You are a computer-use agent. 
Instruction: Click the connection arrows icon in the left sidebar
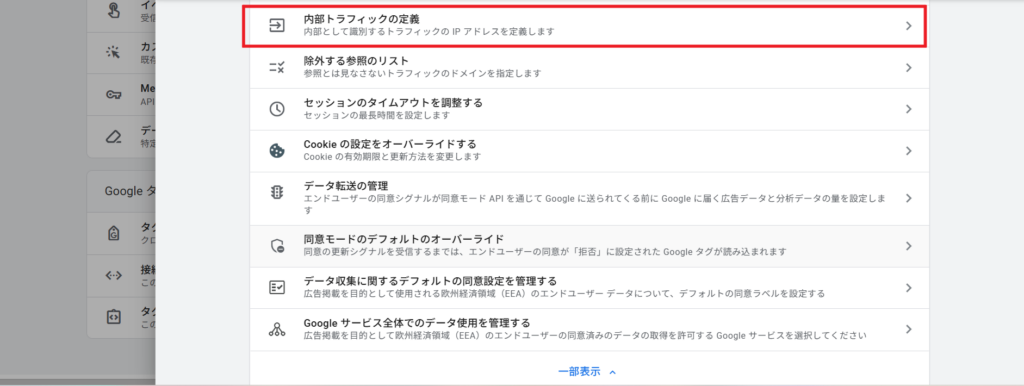click(113, 276)
